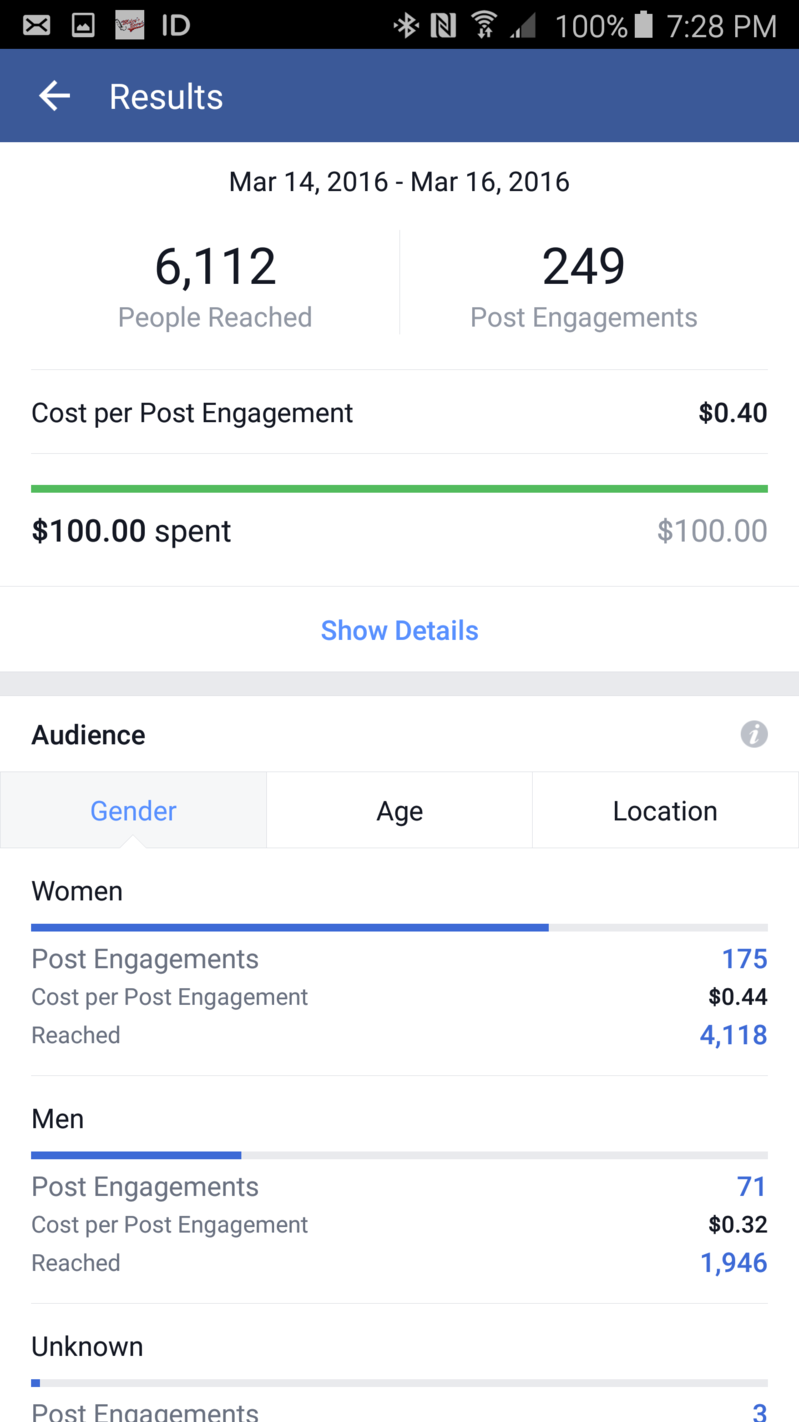This screenshot has height=1422, width=799.
Task: Tap the Men post engagements value 71
Action: pyautogui.click(x=751, y=1187)
